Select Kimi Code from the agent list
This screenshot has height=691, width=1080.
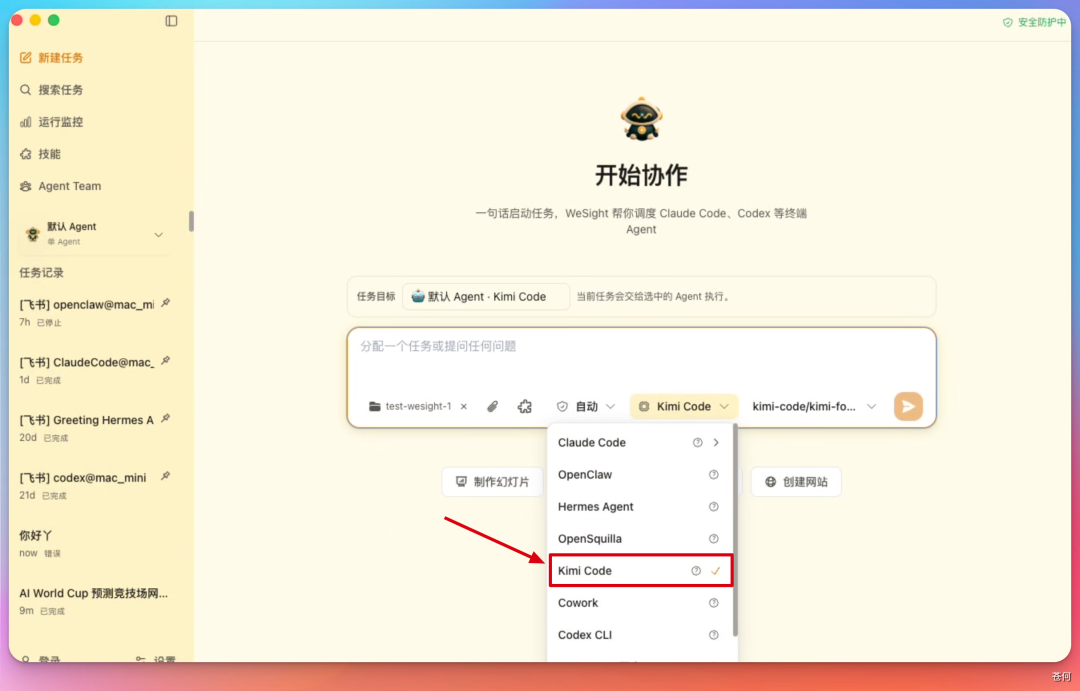click(641, 570)
